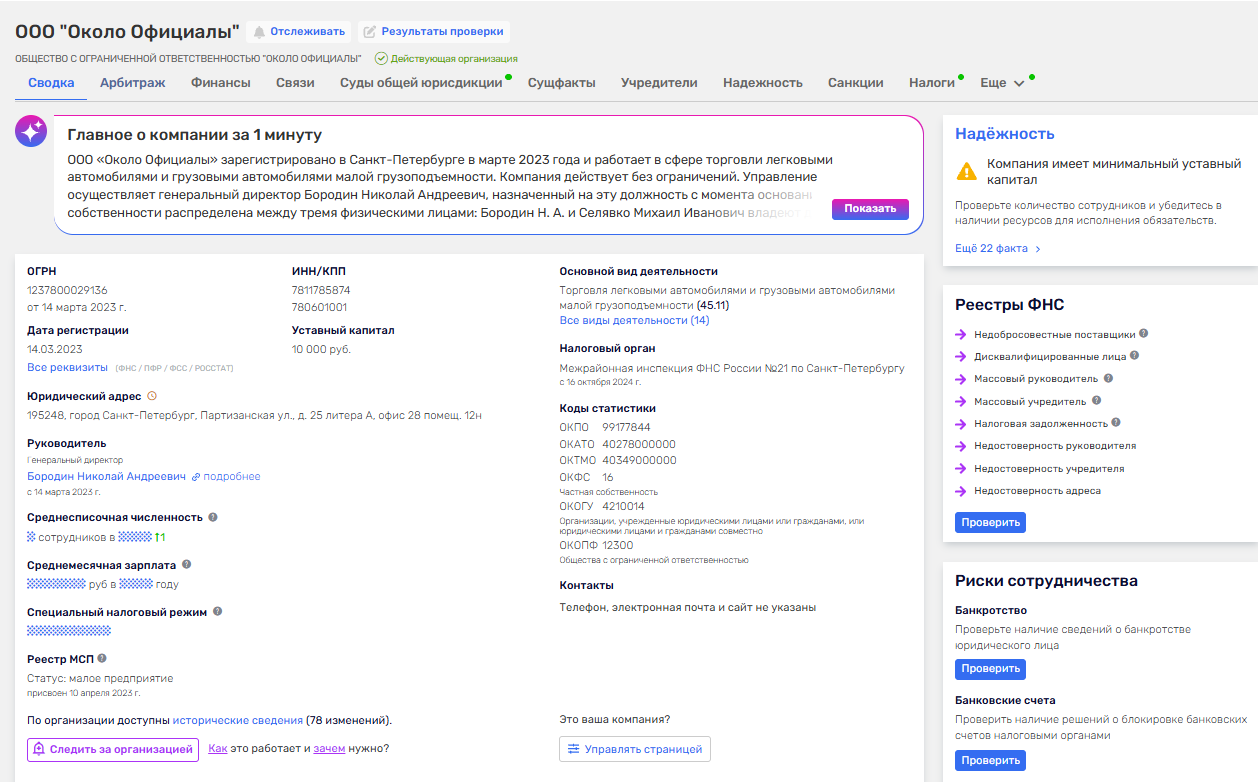
Task: Open Все реквизиты link
Action: pos(67,368)
